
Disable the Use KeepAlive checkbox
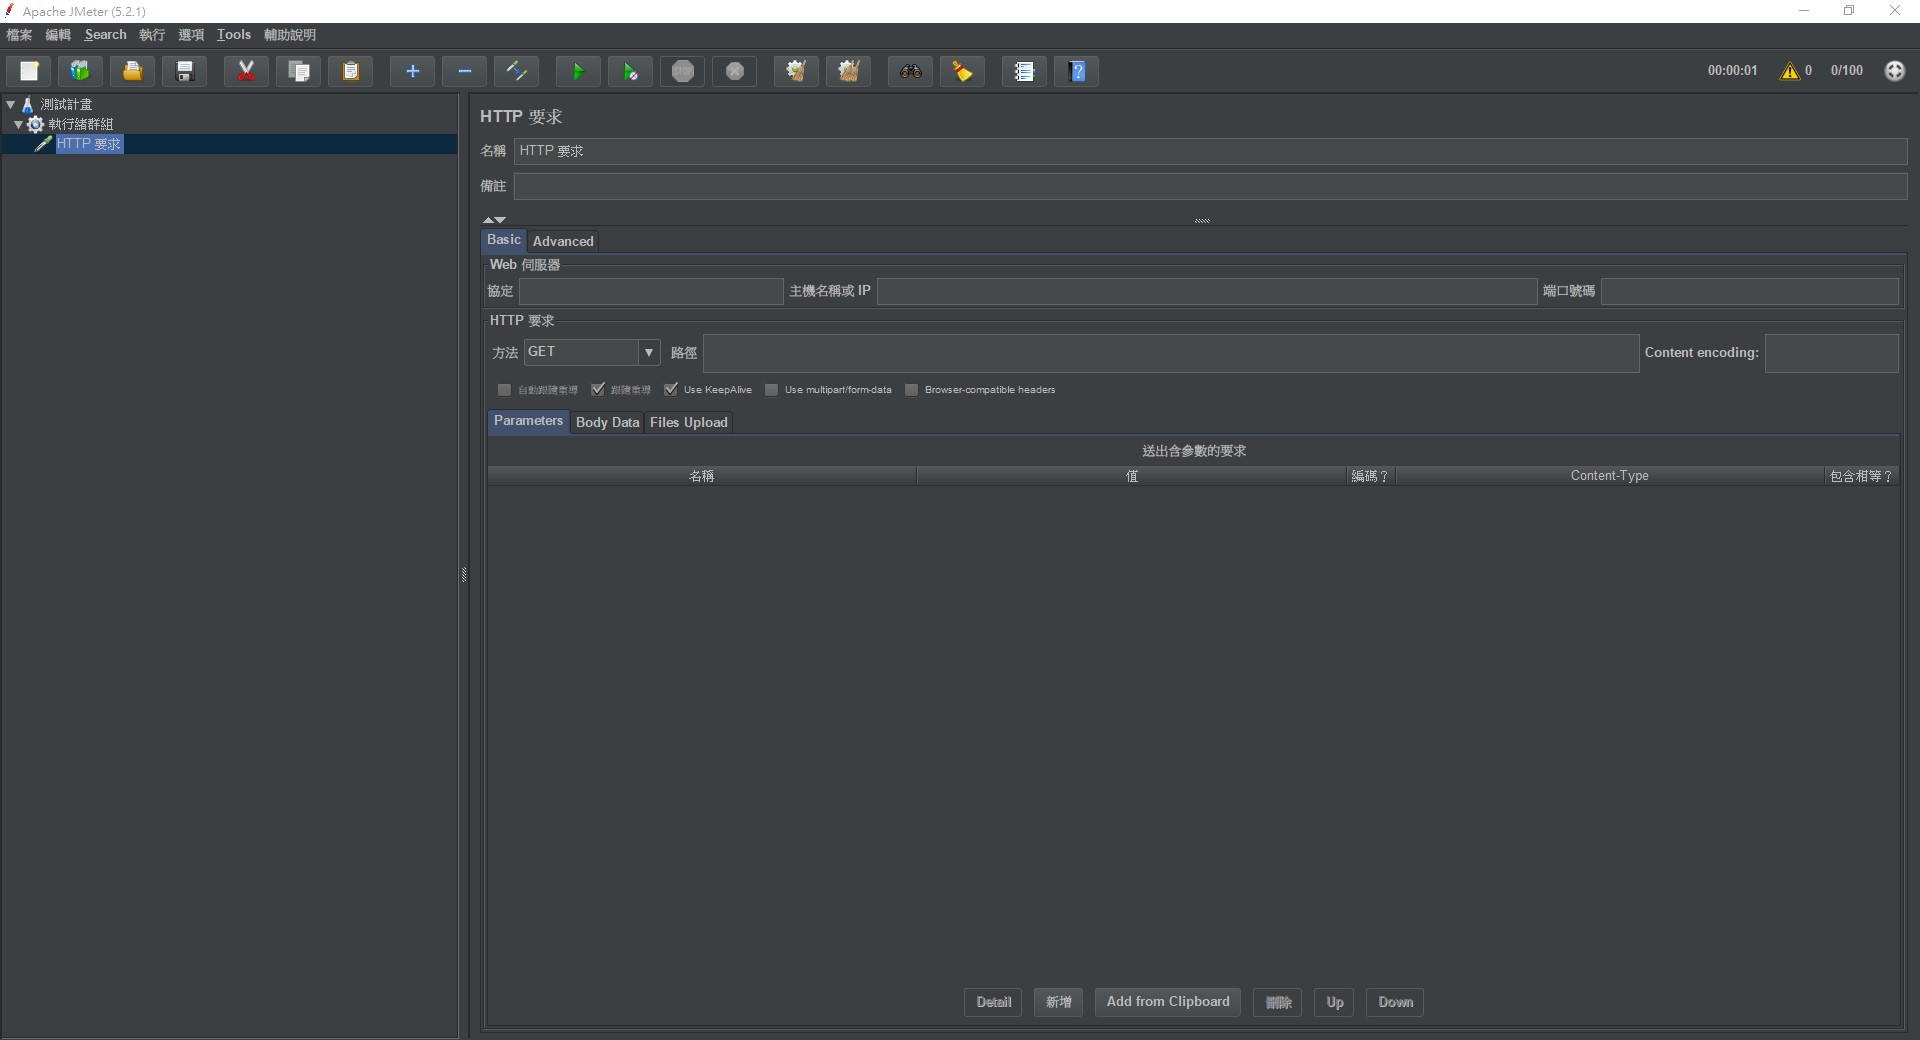(671, 389)
